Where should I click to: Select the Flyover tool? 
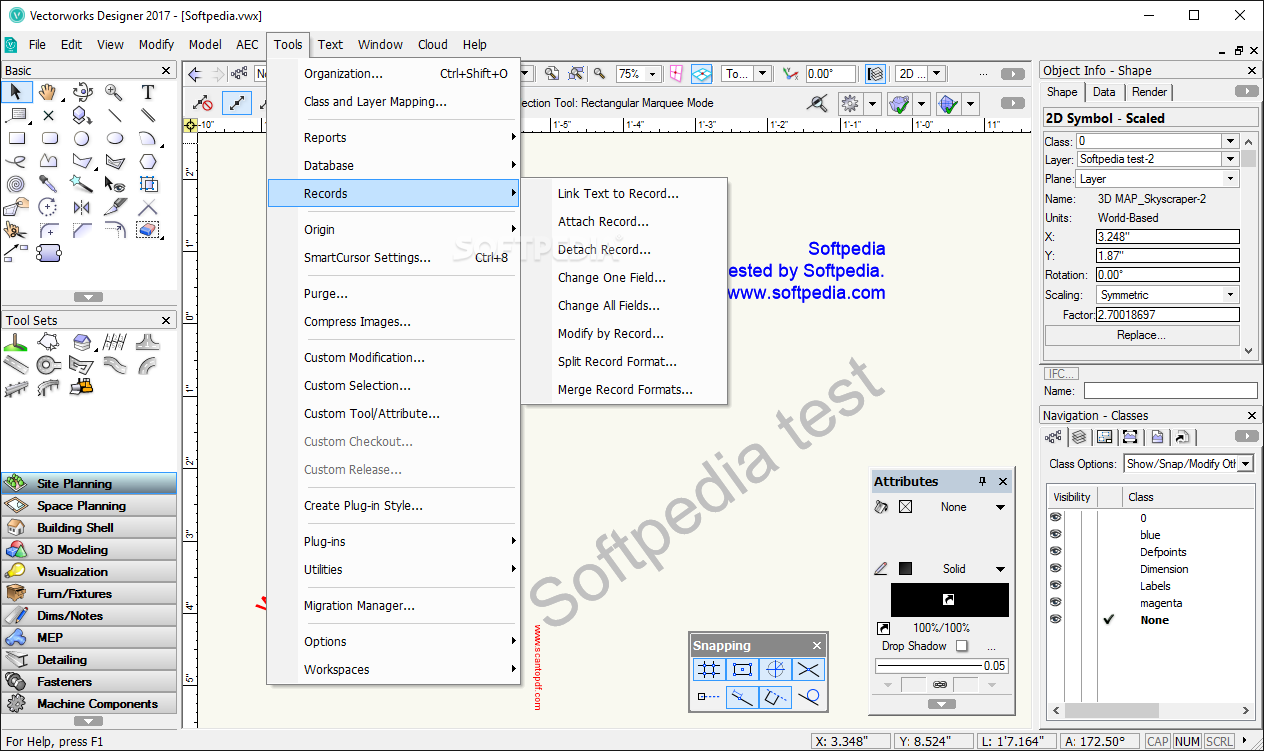pyautogui.click(x=82, y=92)
